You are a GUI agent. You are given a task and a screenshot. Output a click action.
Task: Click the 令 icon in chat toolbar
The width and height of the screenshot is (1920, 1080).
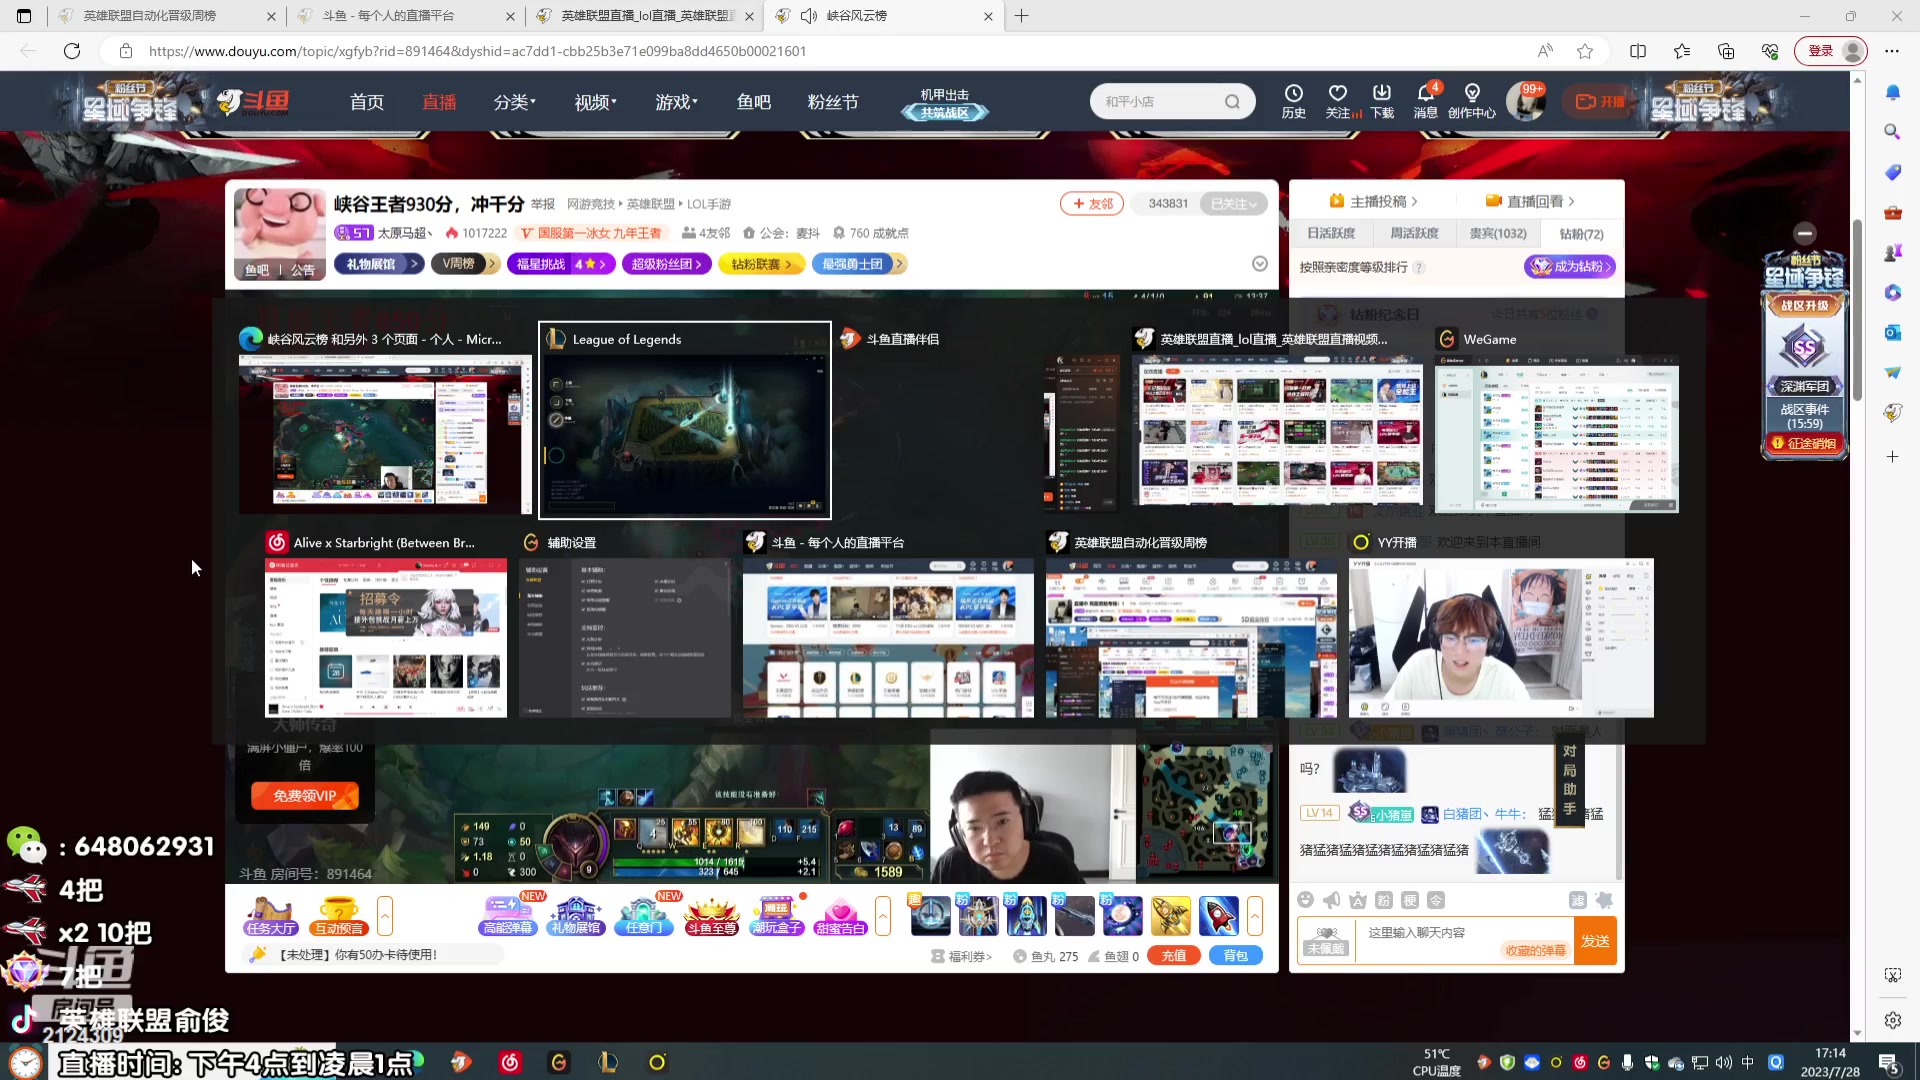click(1435, 900)
